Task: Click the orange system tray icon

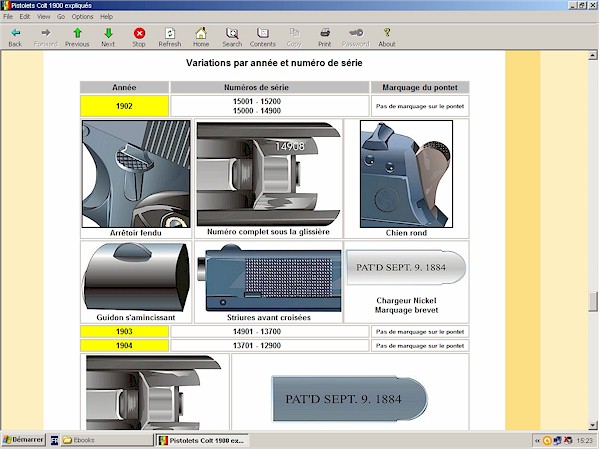Action: (x=547, y=441)
